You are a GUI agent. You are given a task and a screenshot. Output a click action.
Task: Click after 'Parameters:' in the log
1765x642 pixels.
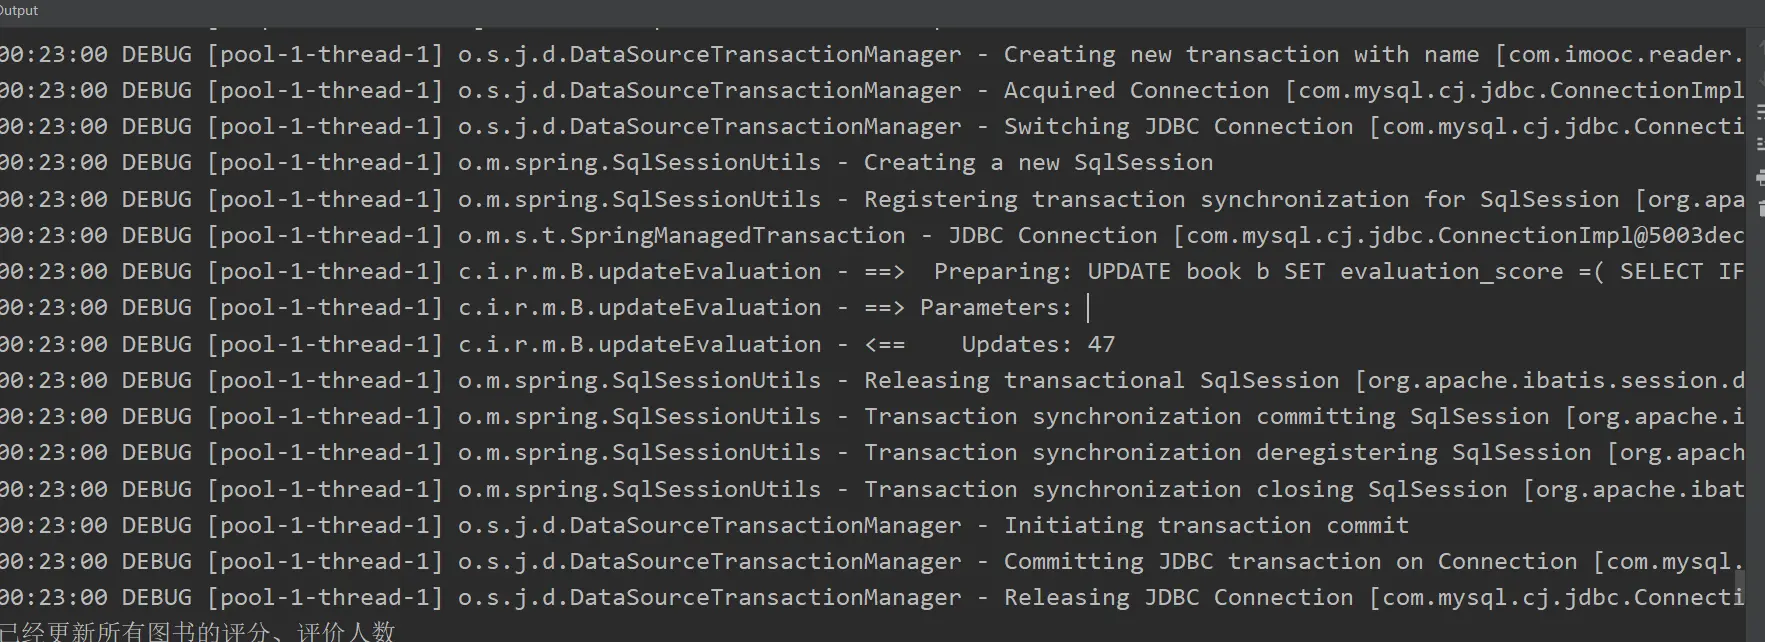point(1088,307)
